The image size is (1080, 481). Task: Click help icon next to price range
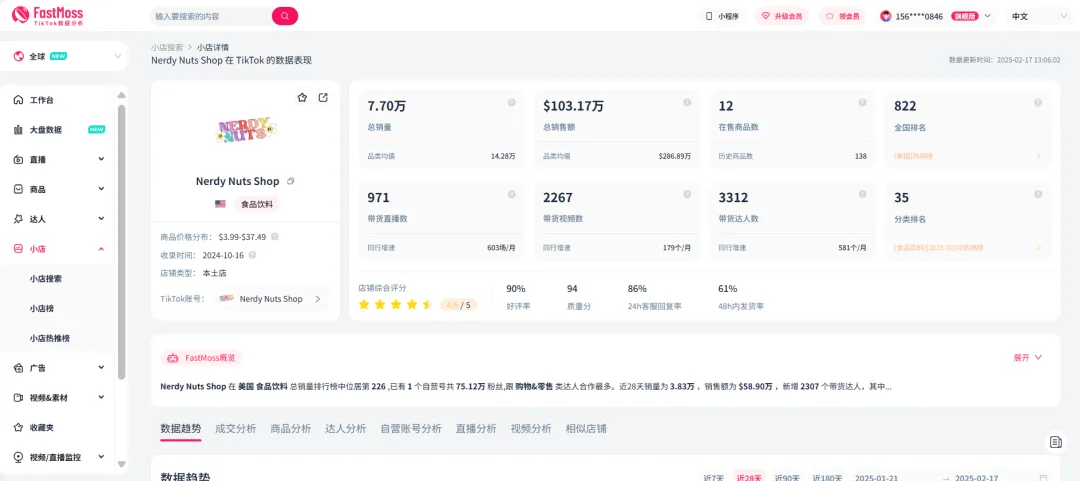click(x=275, y=236)
